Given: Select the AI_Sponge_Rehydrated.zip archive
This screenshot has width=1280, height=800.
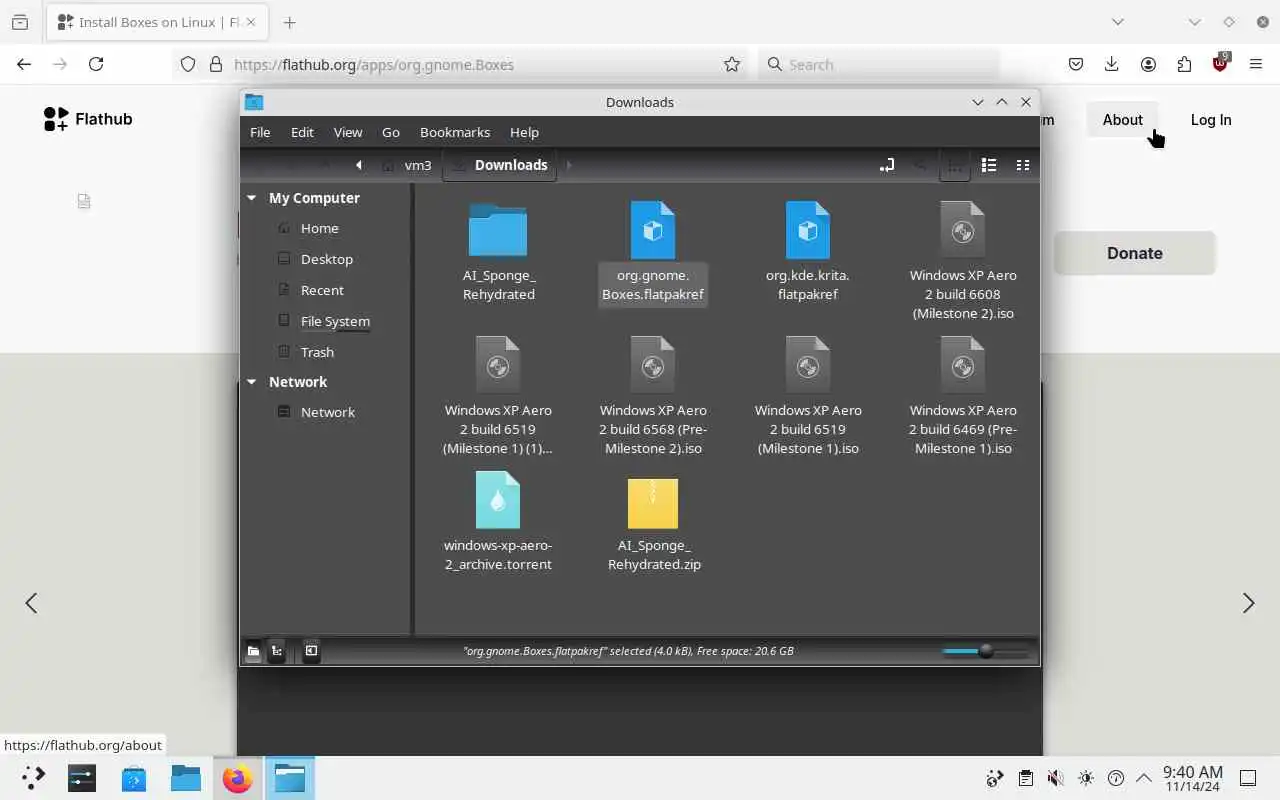Looking at the screenshot, I should pyautogui.click(x=653, y=503).
